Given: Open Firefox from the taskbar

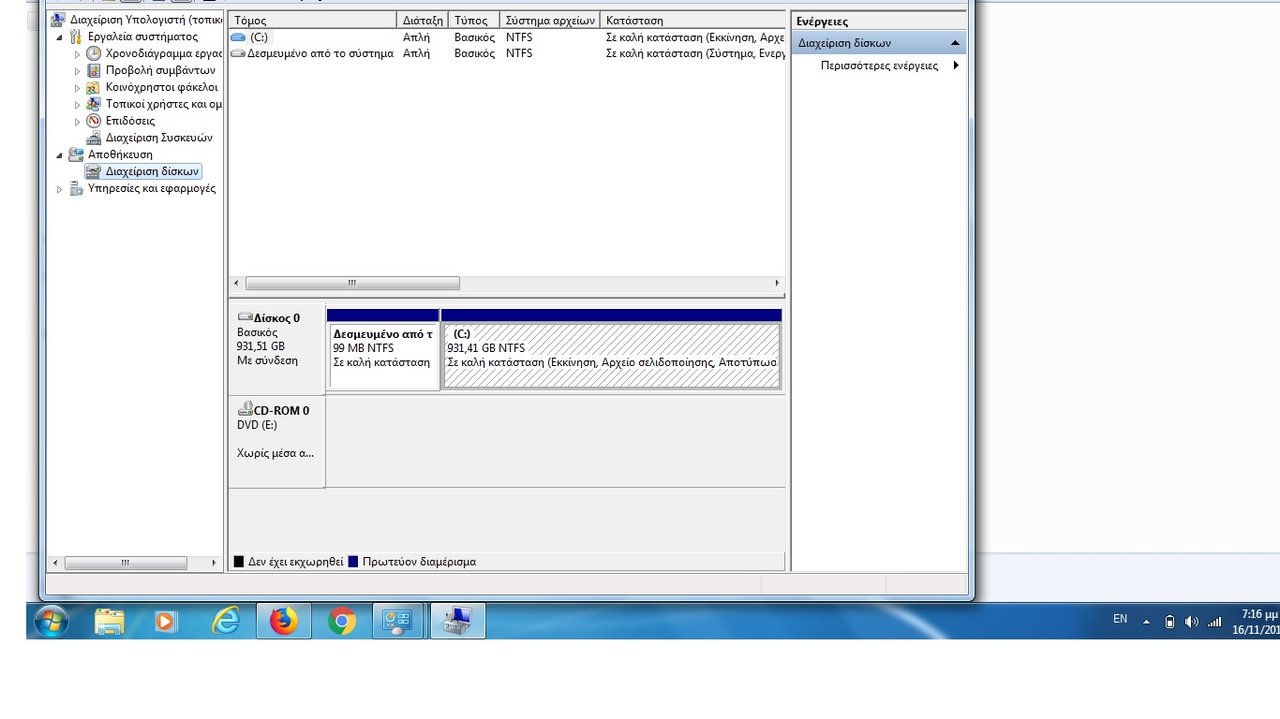Looking at the screenshot, I should click(284, 622).
